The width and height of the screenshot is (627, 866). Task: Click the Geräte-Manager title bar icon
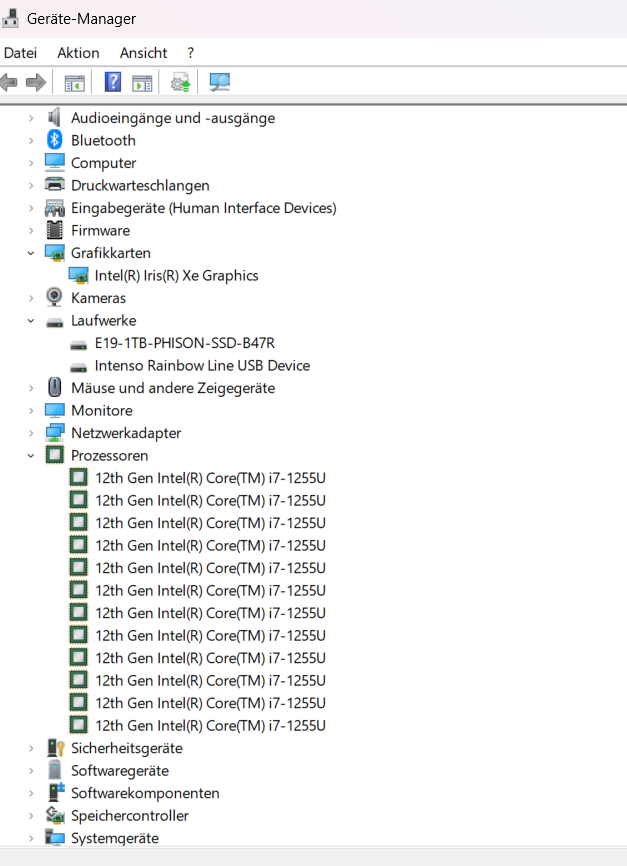coord(10,18)
